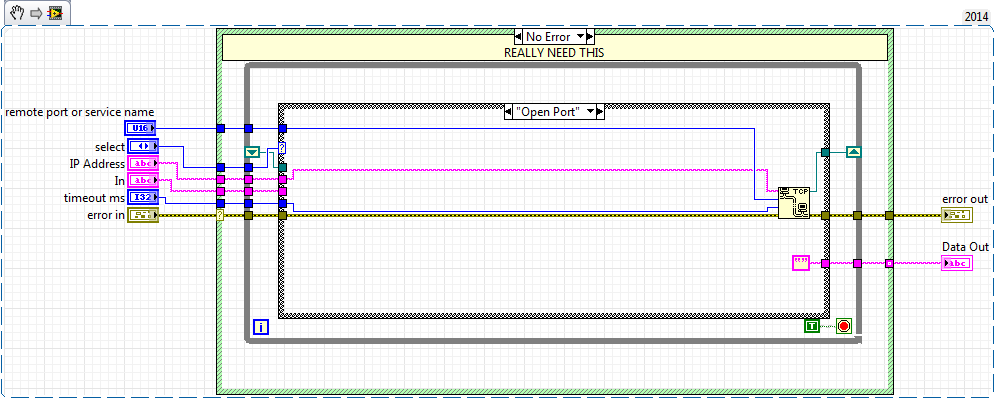Image resolution: width=995 pixels, height=399 pixels.
Task: Click the loop stop condition terminal
Action: coord(844,326)
